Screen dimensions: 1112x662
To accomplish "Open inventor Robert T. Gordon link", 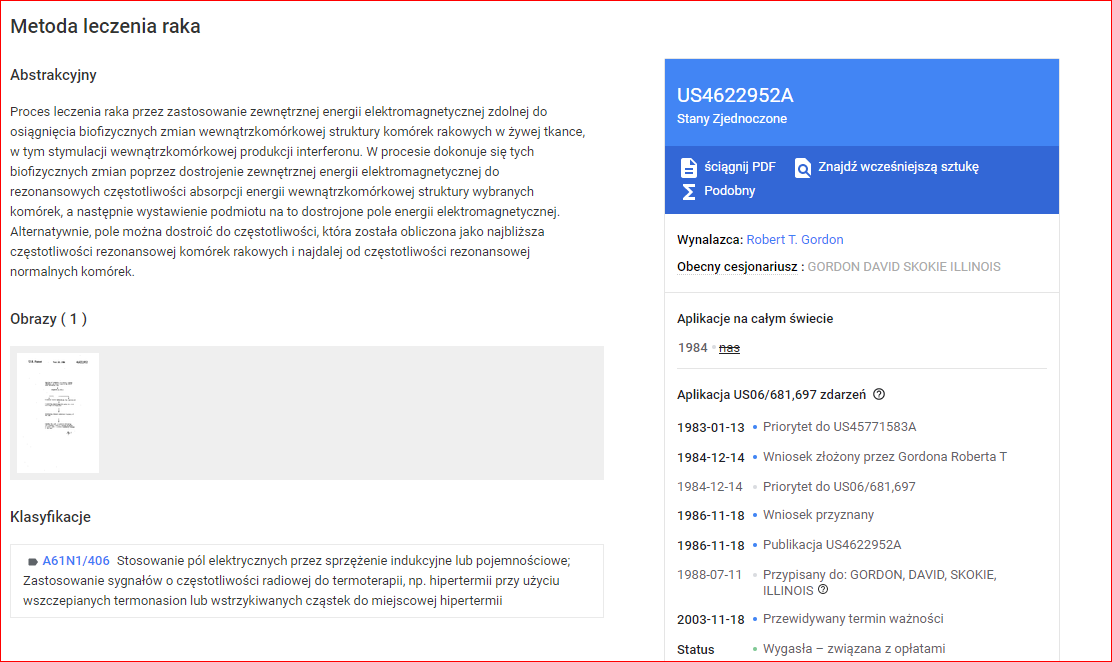I will (x=794, y=240).
